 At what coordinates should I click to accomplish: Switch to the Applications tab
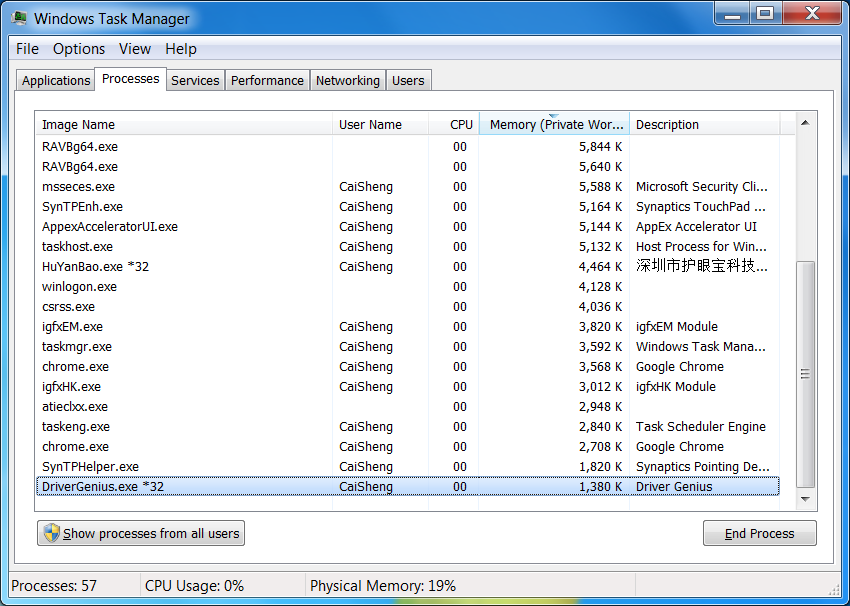pyautogui.click(x=55, y=80)
